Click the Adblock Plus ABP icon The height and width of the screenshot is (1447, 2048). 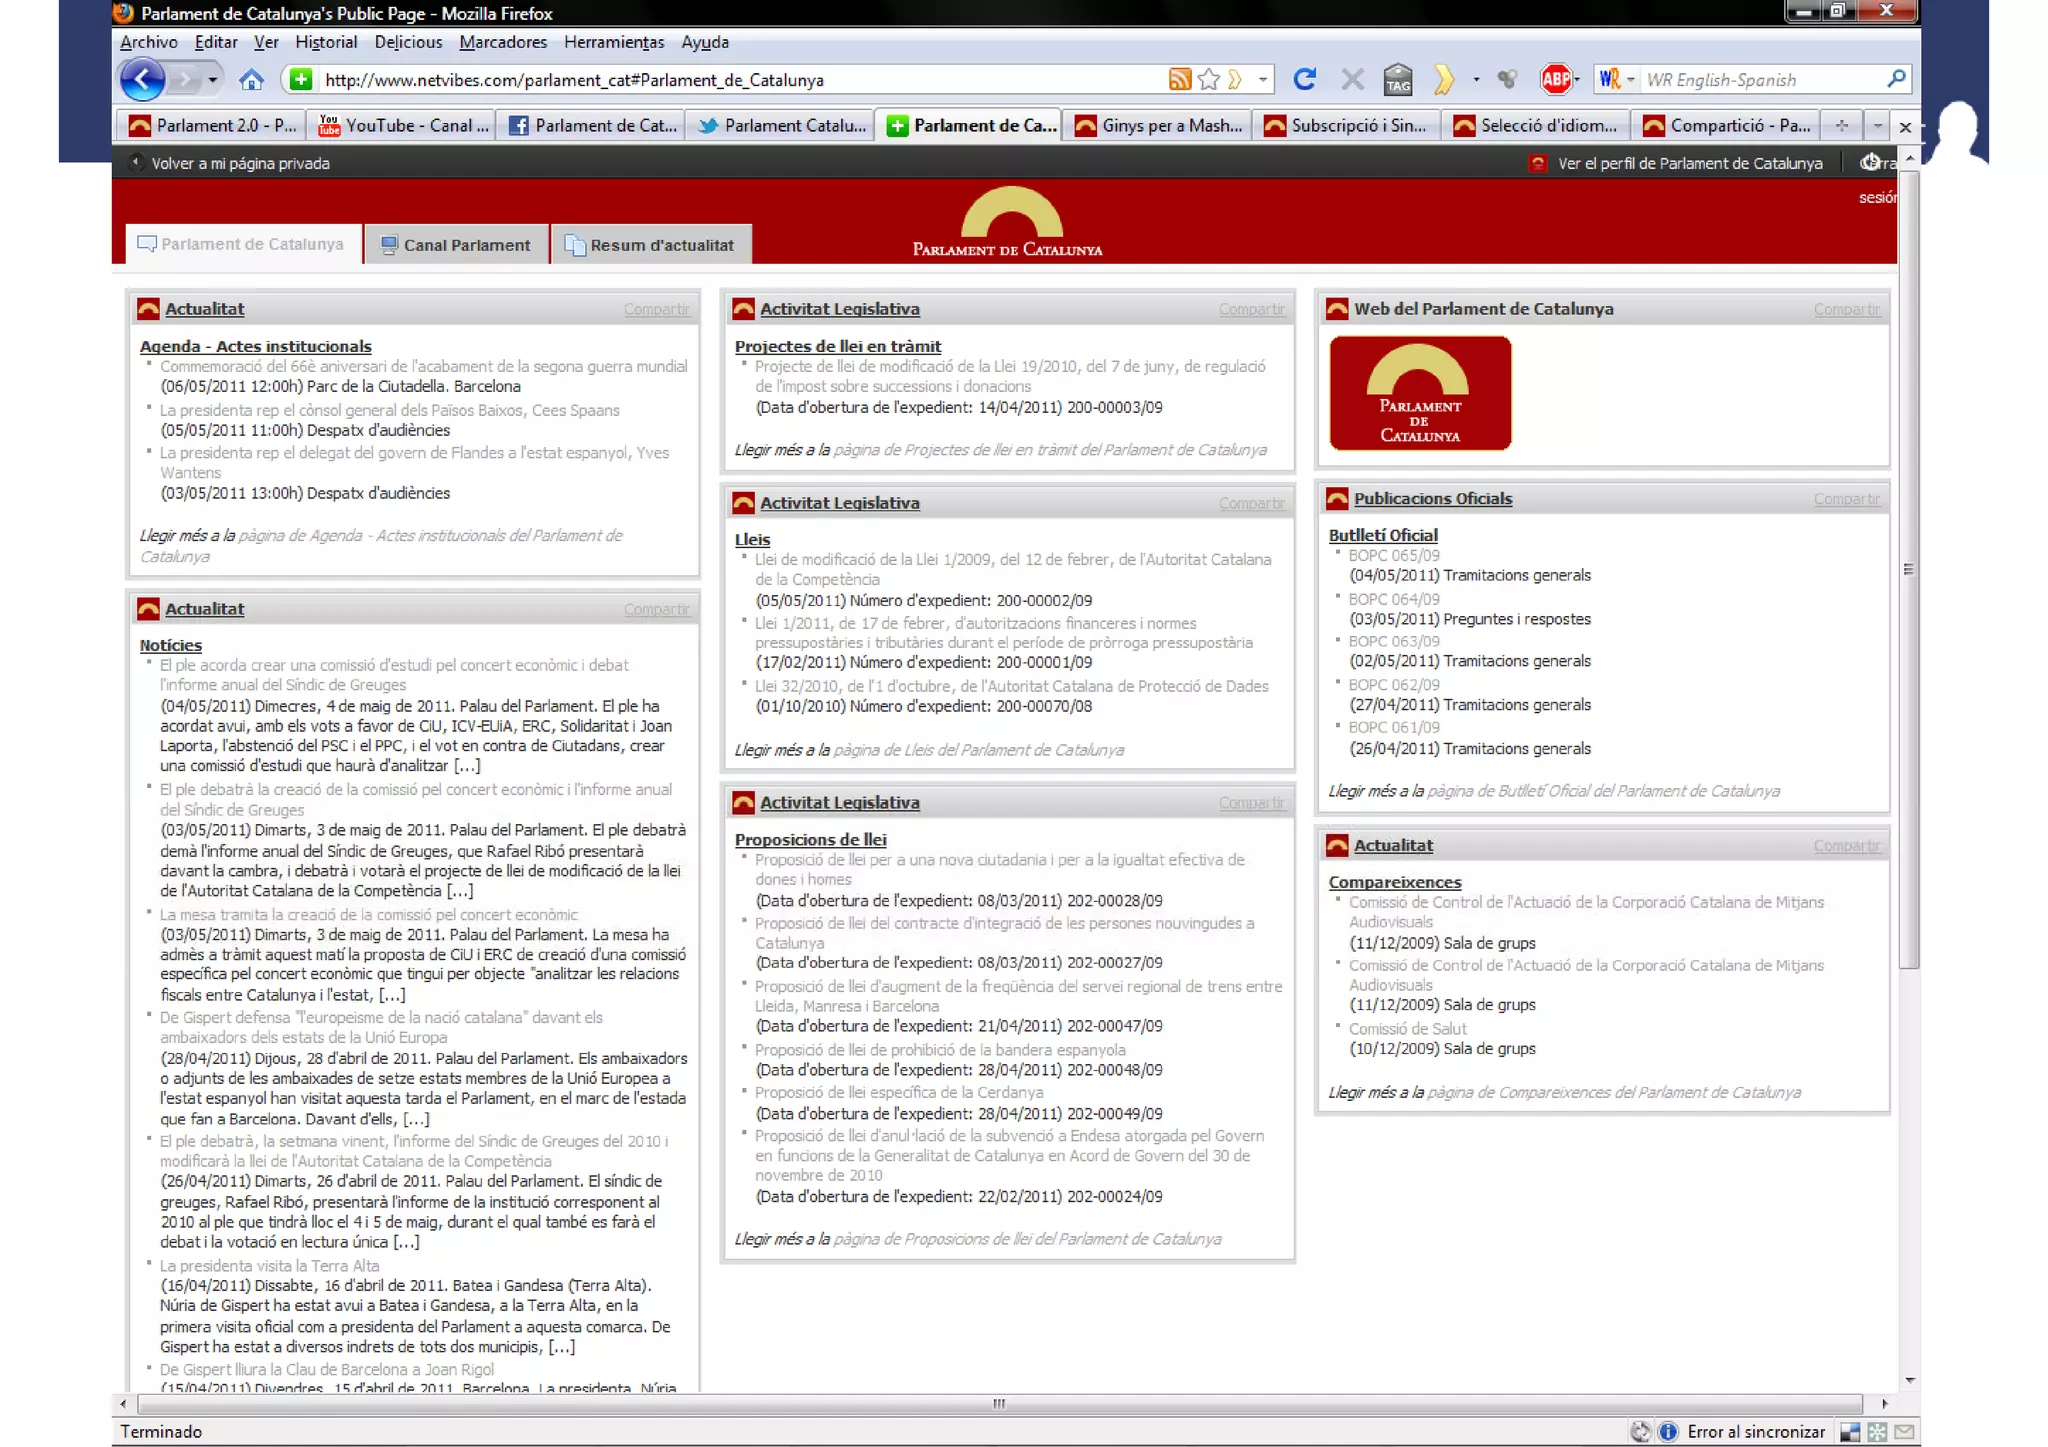click(1555, 79)
